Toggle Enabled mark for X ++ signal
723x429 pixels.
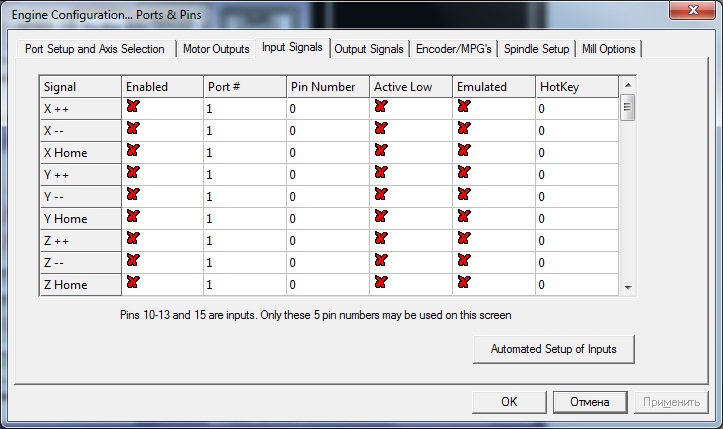(x=133, y=107)
